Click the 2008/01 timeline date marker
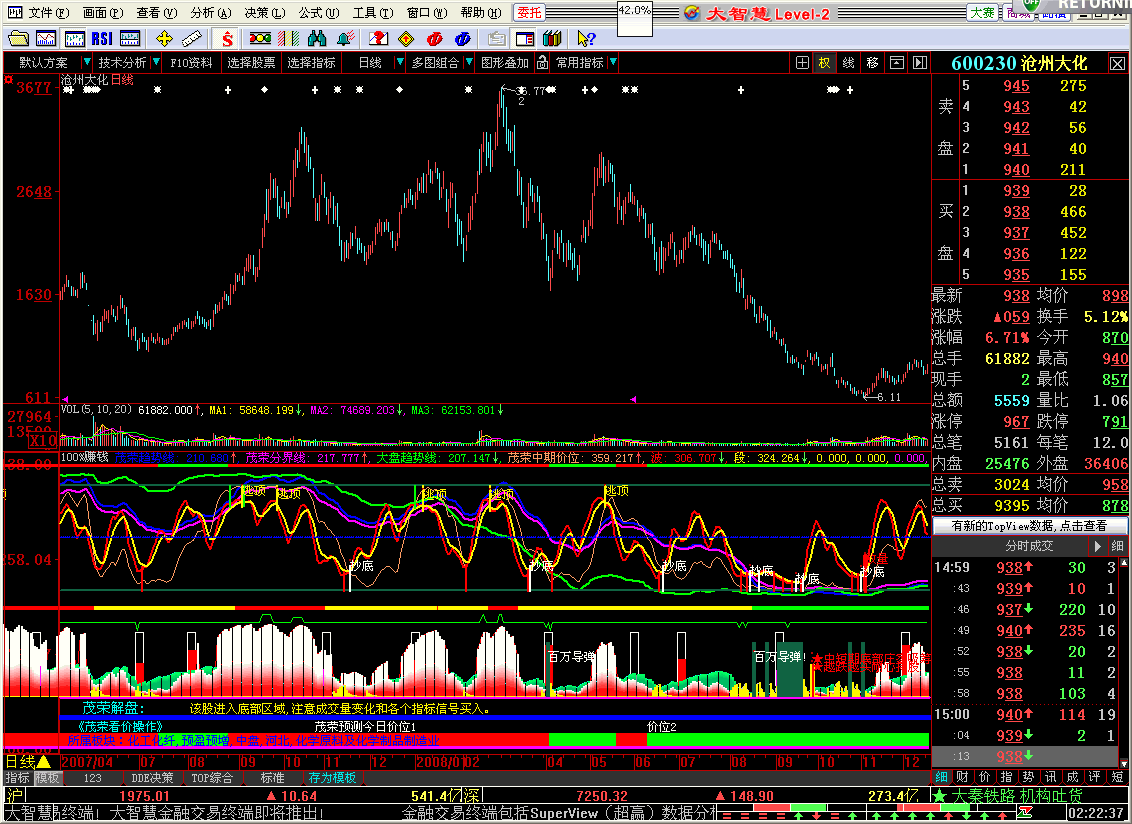Image resolution: width=1132 pixels, height=824 pixels. click(x=439, y=762)
